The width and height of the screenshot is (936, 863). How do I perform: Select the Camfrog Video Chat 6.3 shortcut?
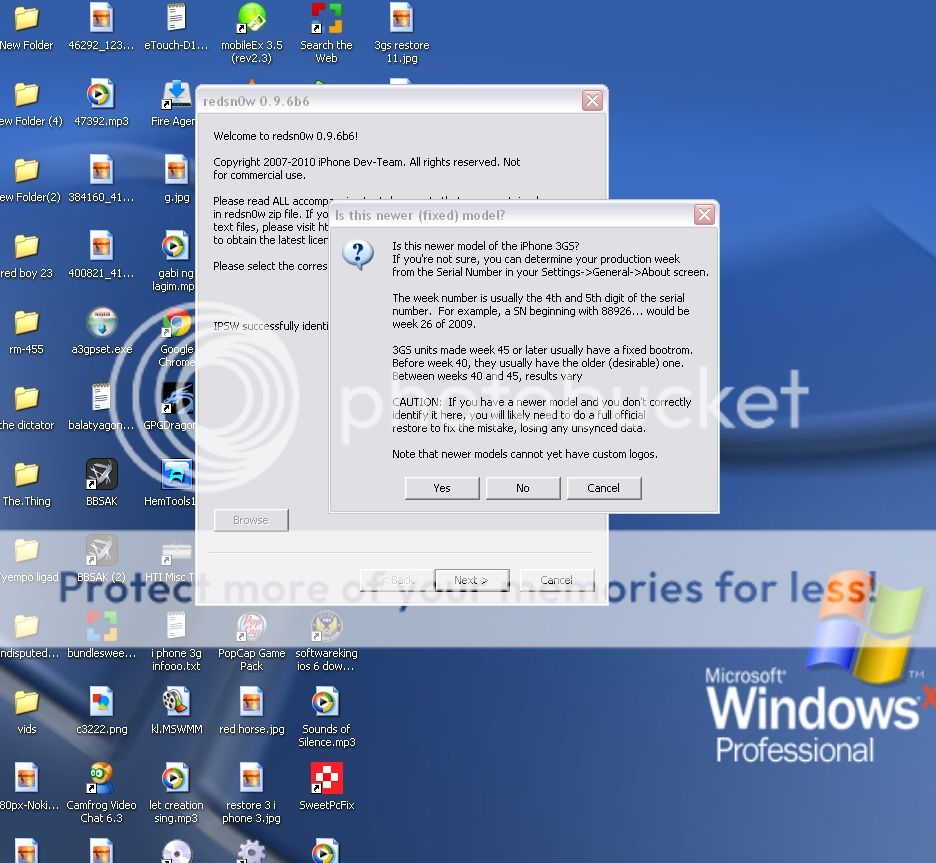pyautogui.click(x=101, y=778)
